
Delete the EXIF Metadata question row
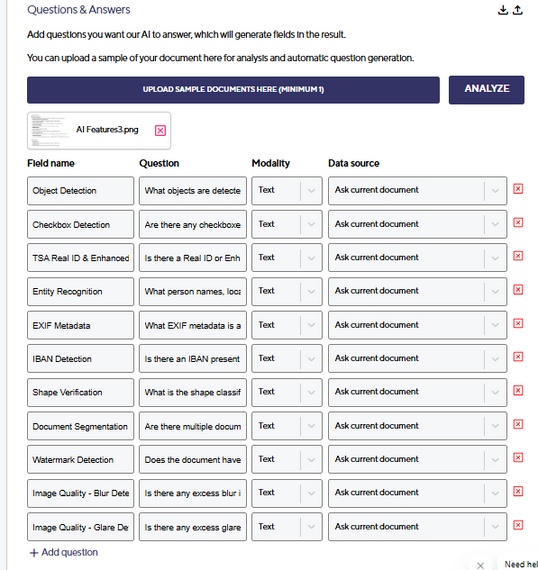coord(518,323)
